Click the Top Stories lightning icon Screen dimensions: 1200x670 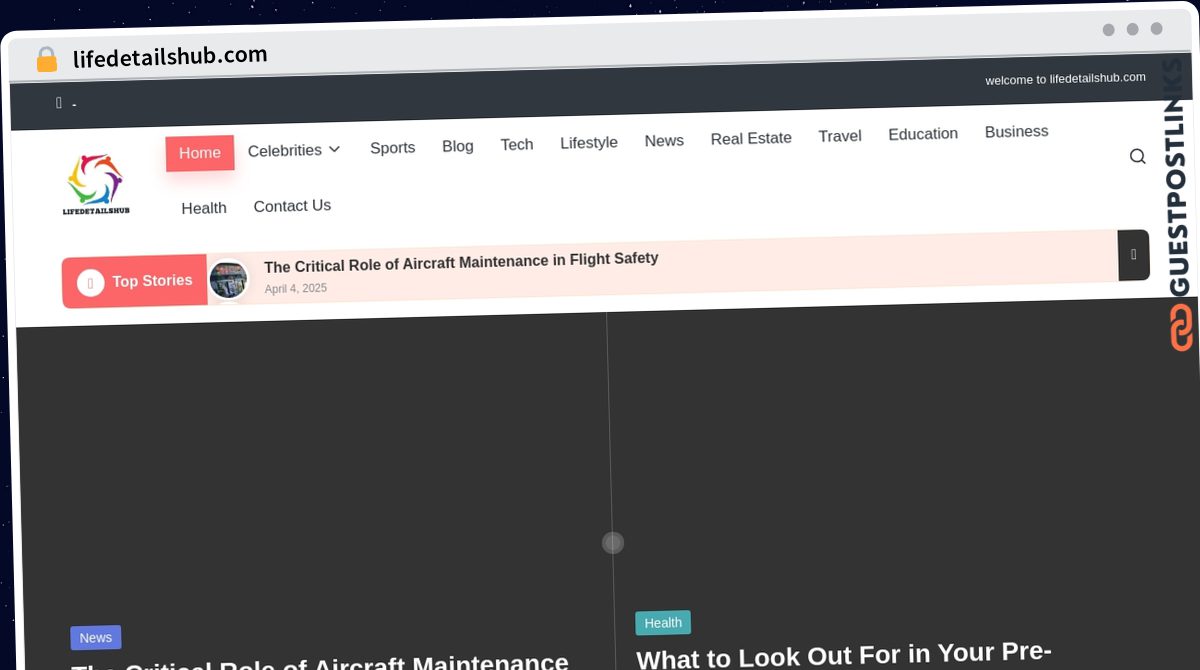pyautogui.click(x=91, y=283)
